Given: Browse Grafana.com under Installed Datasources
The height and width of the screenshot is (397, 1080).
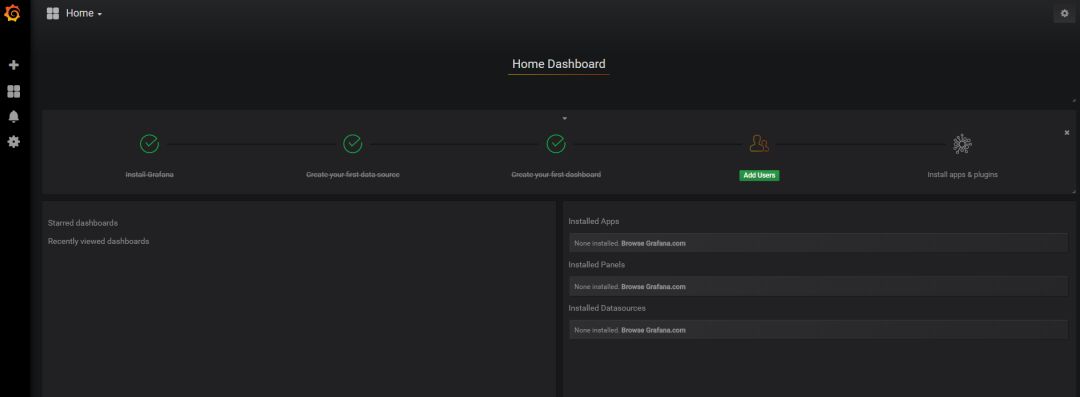Looking at the screenshot, I should coord(653,330).
